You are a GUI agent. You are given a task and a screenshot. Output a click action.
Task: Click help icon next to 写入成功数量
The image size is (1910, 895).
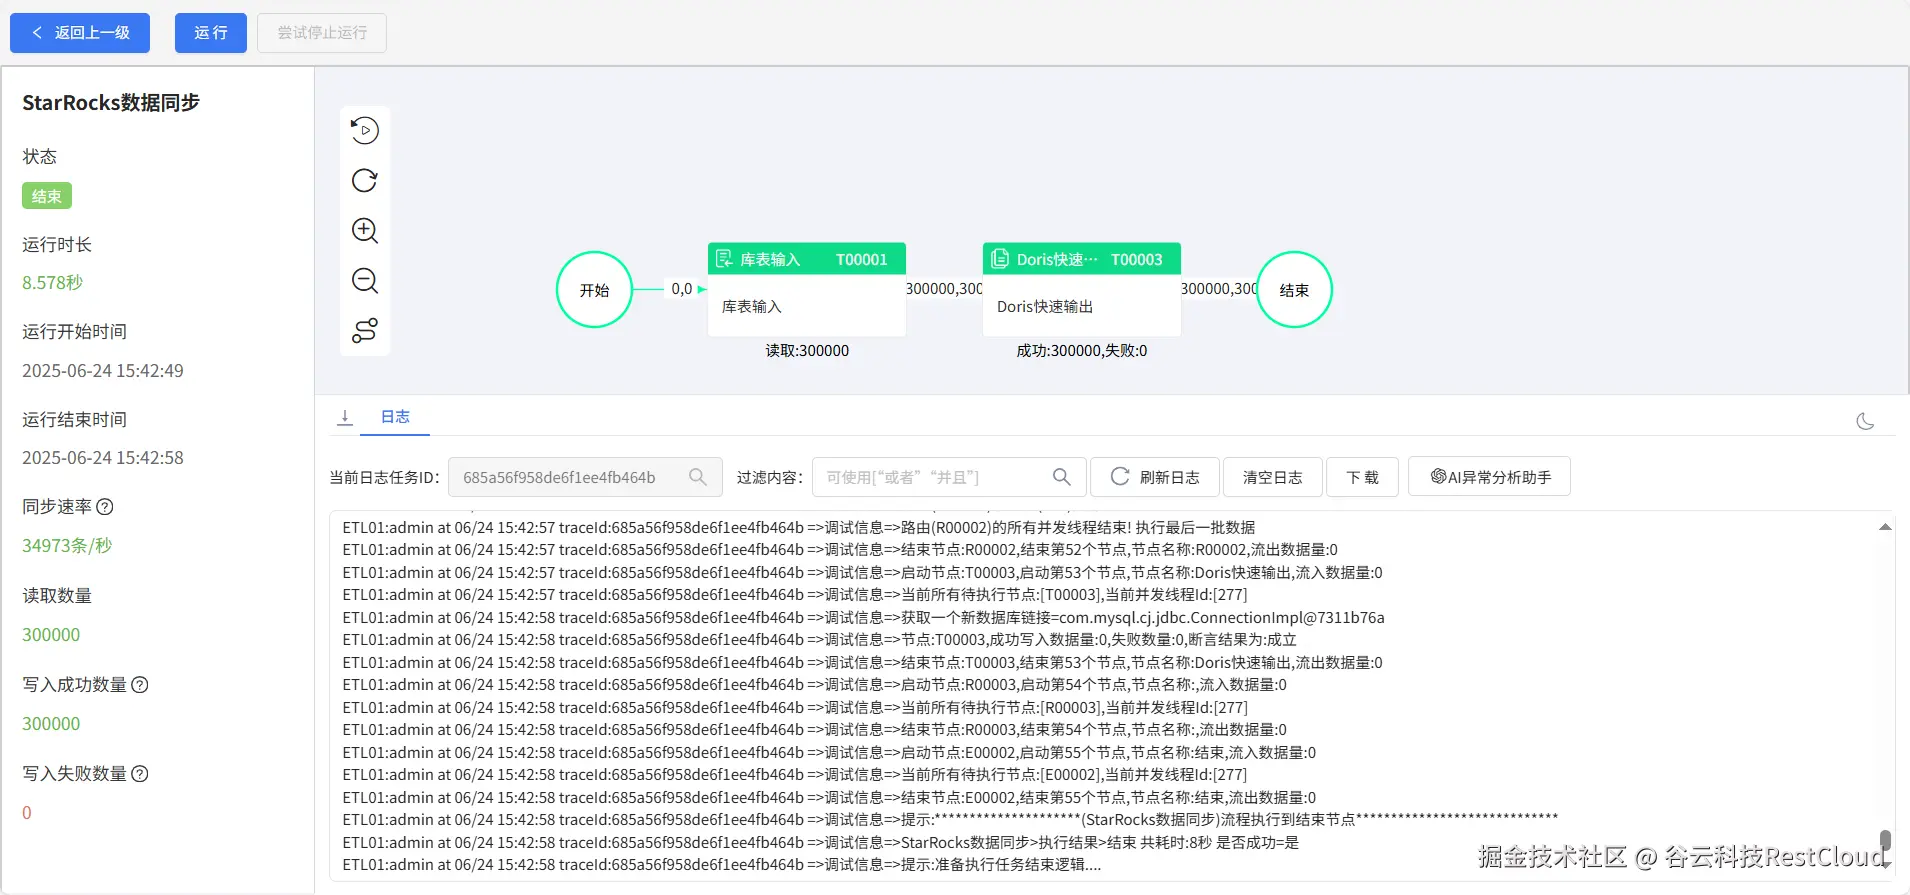click(140, 685)
